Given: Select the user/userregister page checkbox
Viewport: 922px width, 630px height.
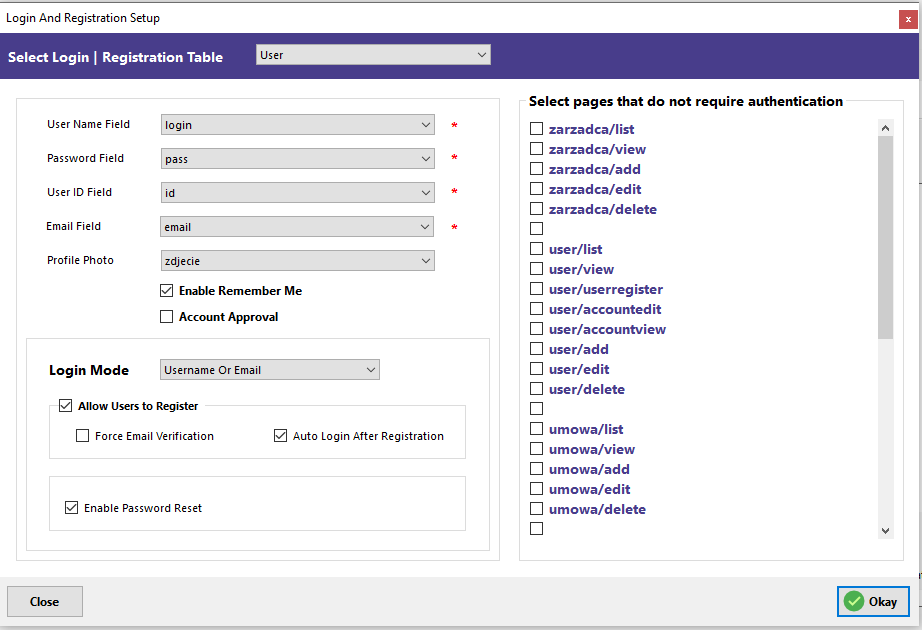Looking at the screenshot, I should [536, 288].
